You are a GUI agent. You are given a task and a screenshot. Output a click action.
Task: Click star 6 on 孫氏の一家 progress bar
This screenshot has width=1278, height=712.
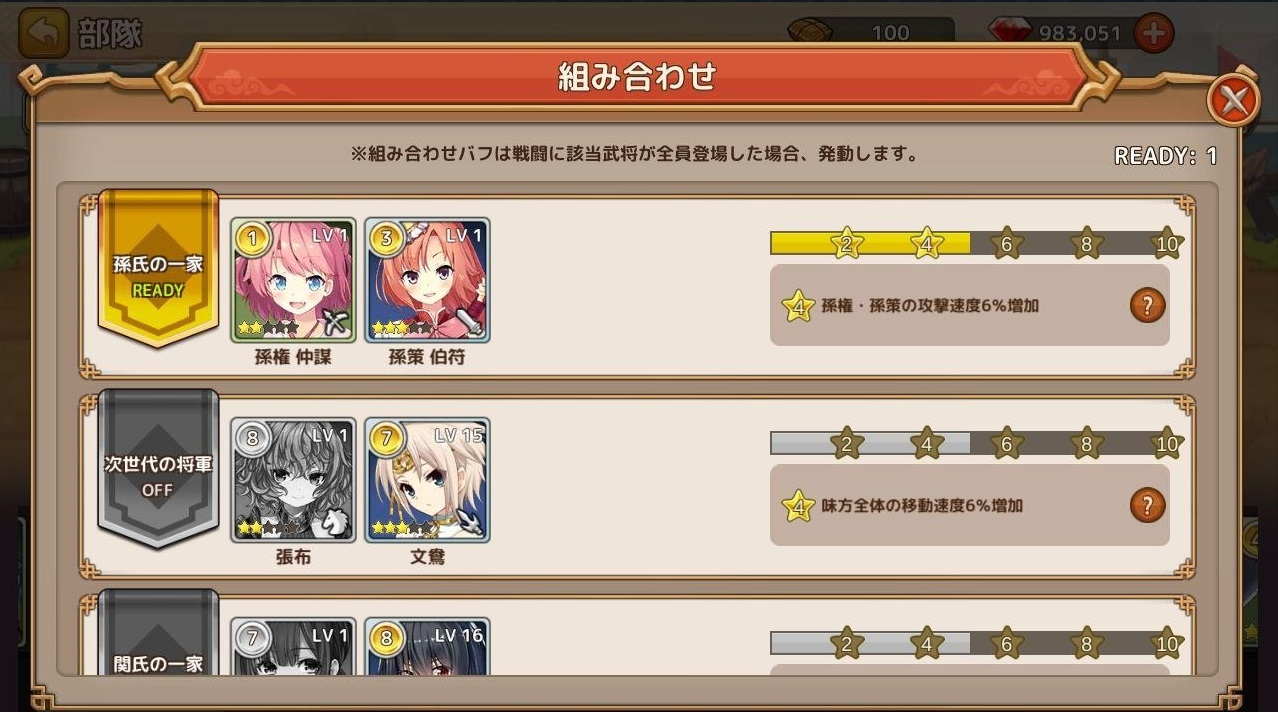point(1007,243)
